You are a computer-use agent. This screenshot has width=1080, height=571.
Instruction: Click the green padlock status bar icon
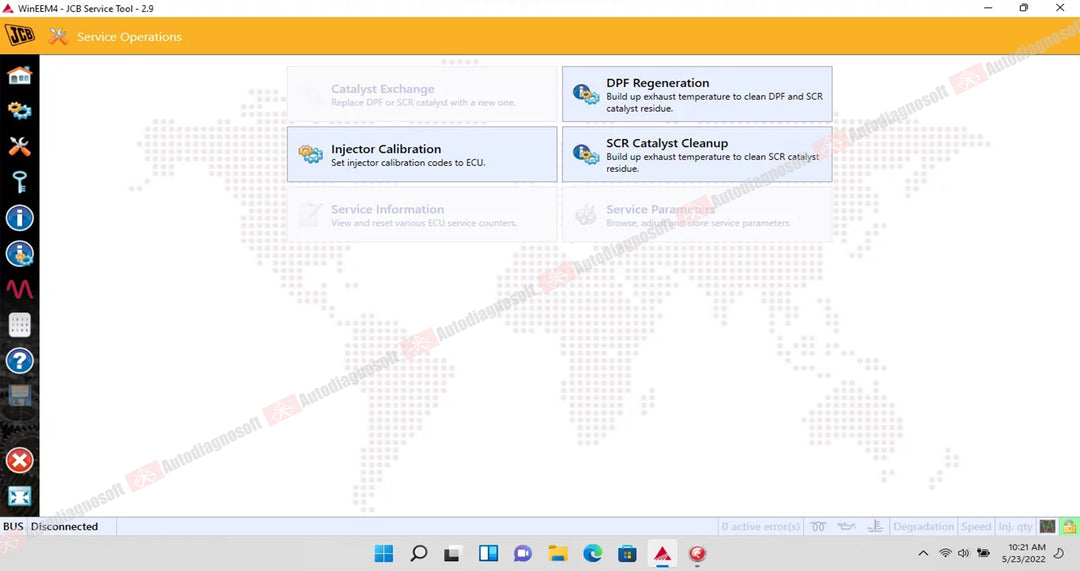coord(1069,527)
